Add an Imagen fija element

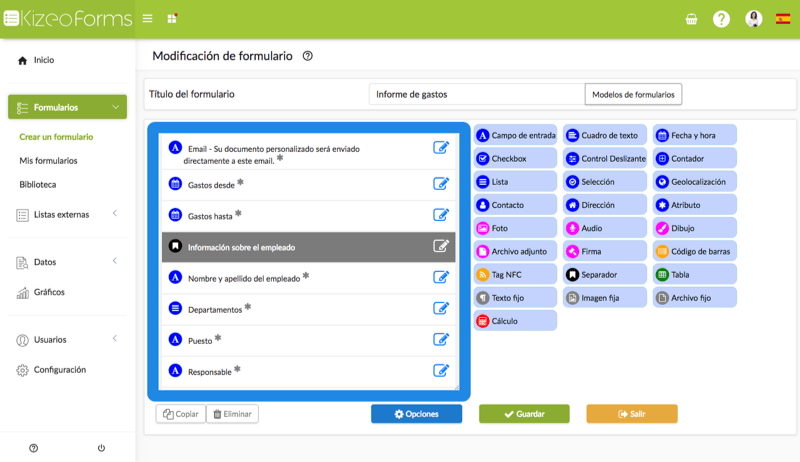tap(605, 298)
